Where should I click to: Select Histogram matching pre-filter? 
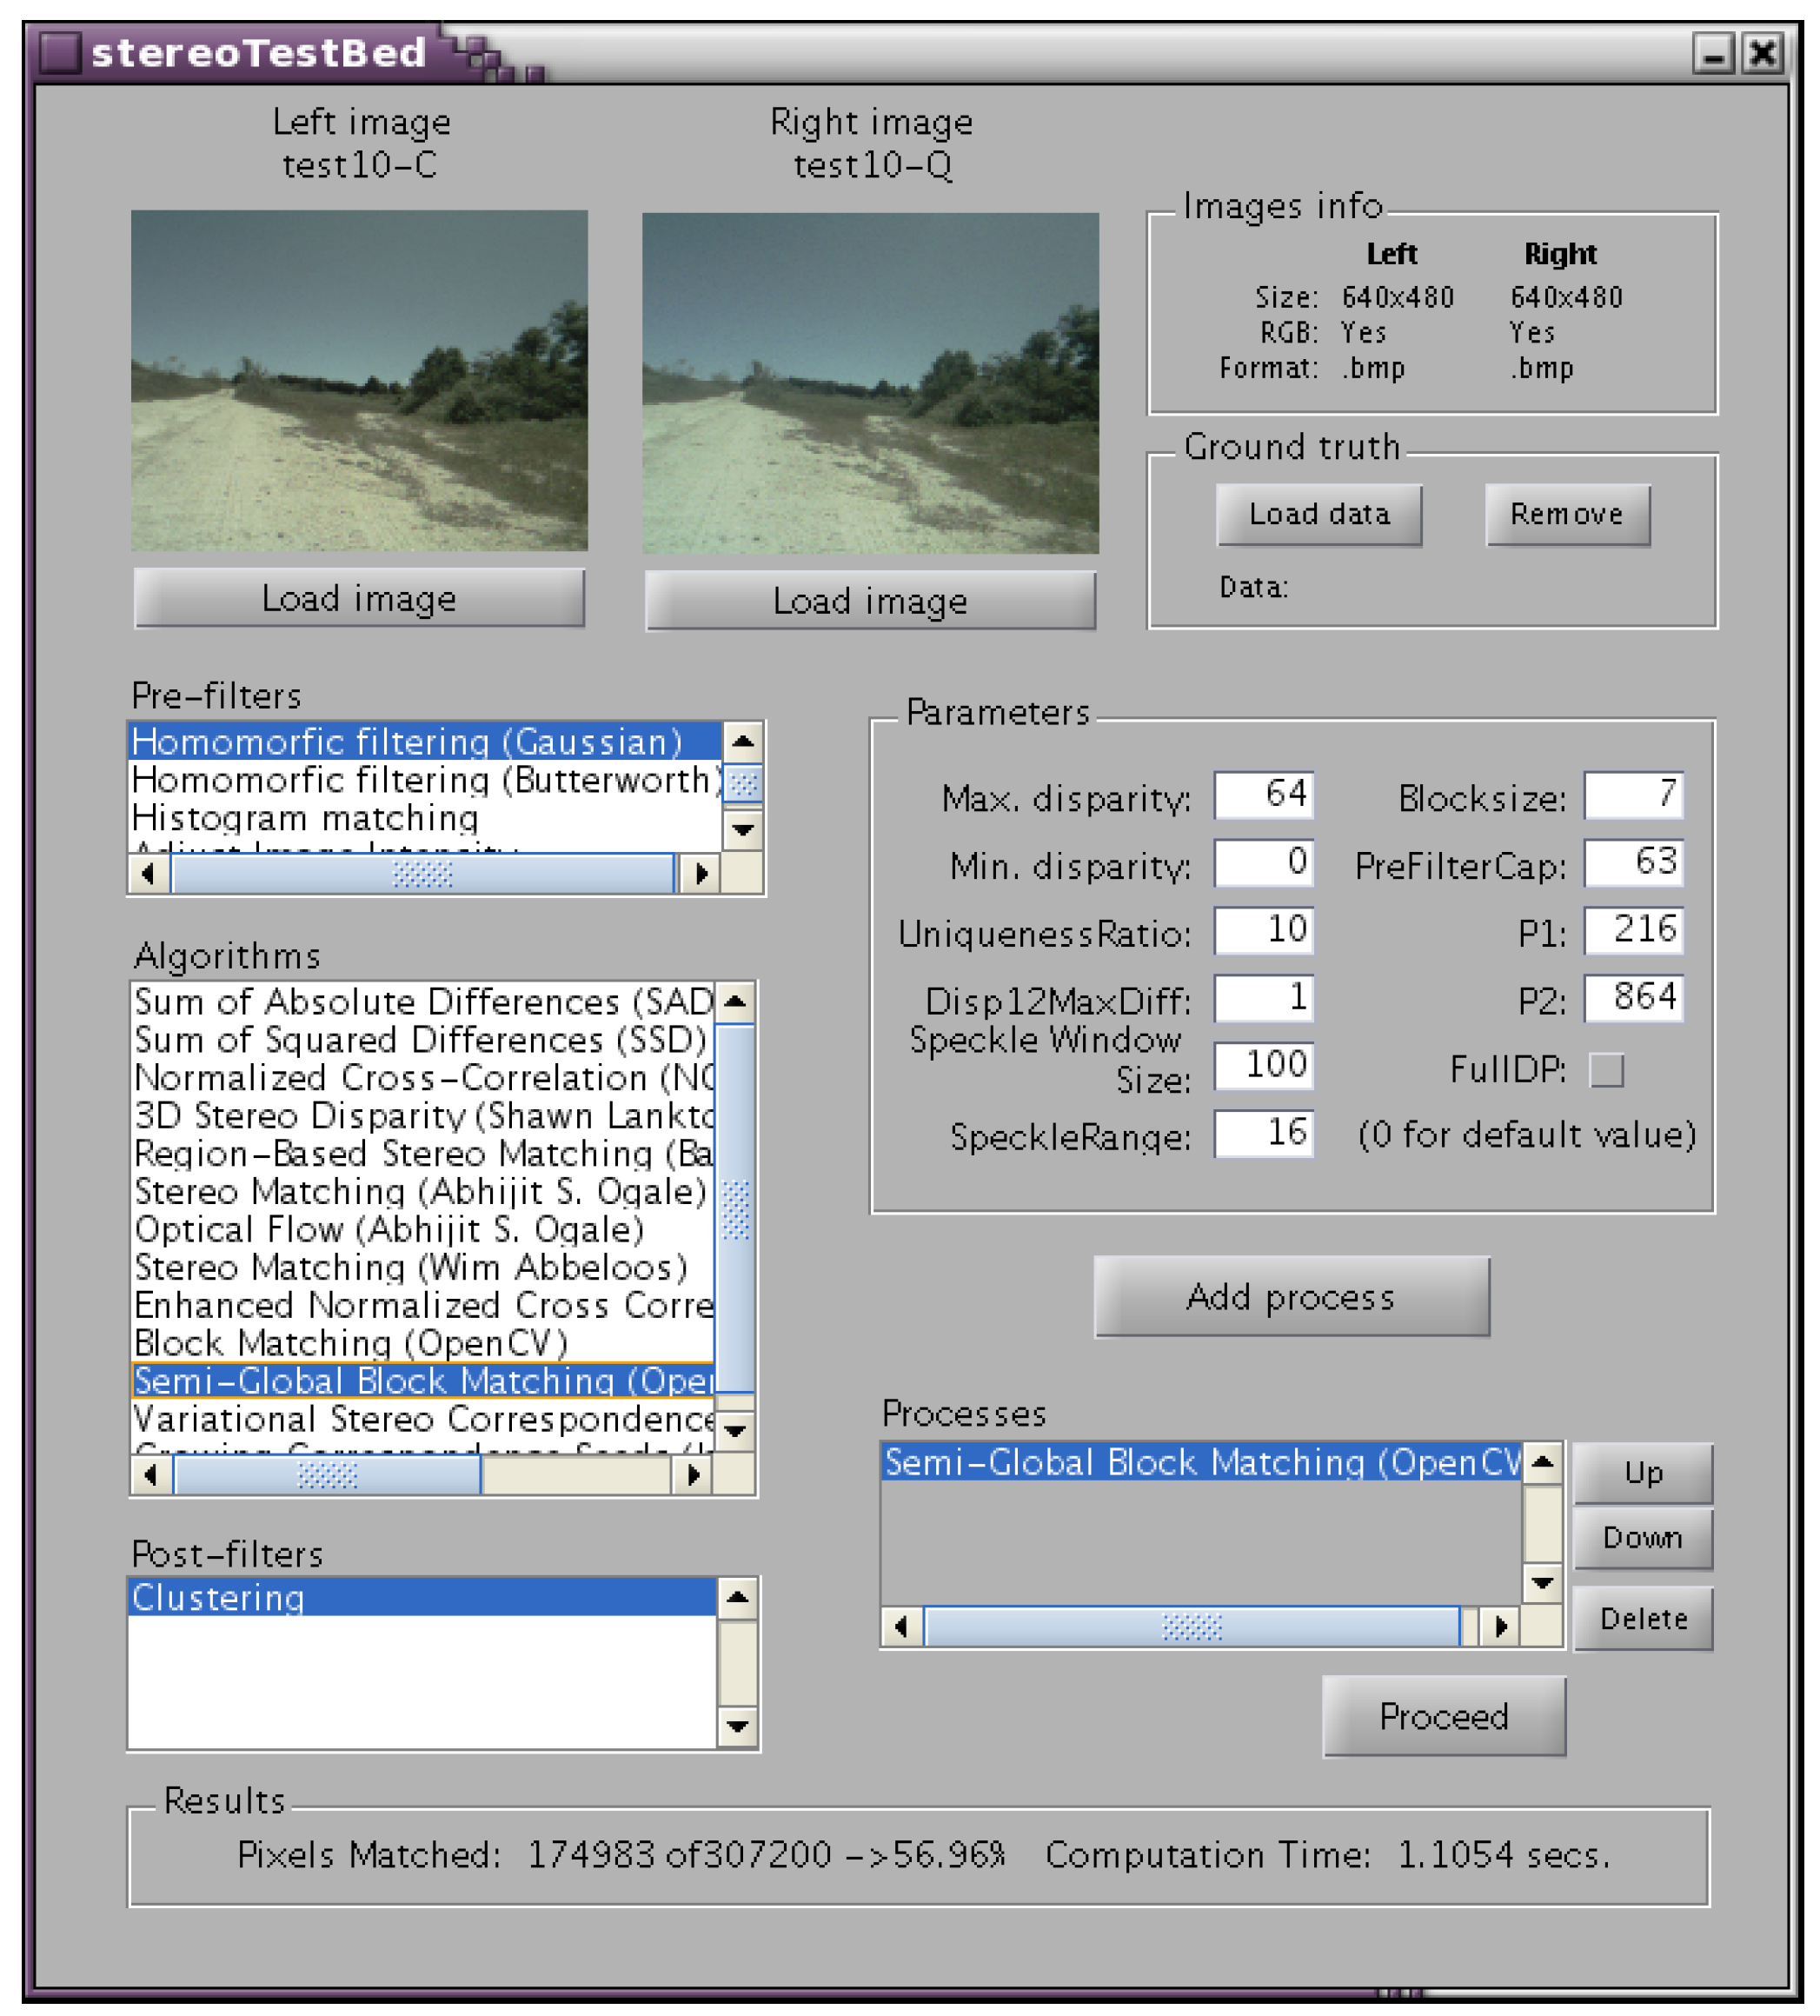tap(305, 818)
